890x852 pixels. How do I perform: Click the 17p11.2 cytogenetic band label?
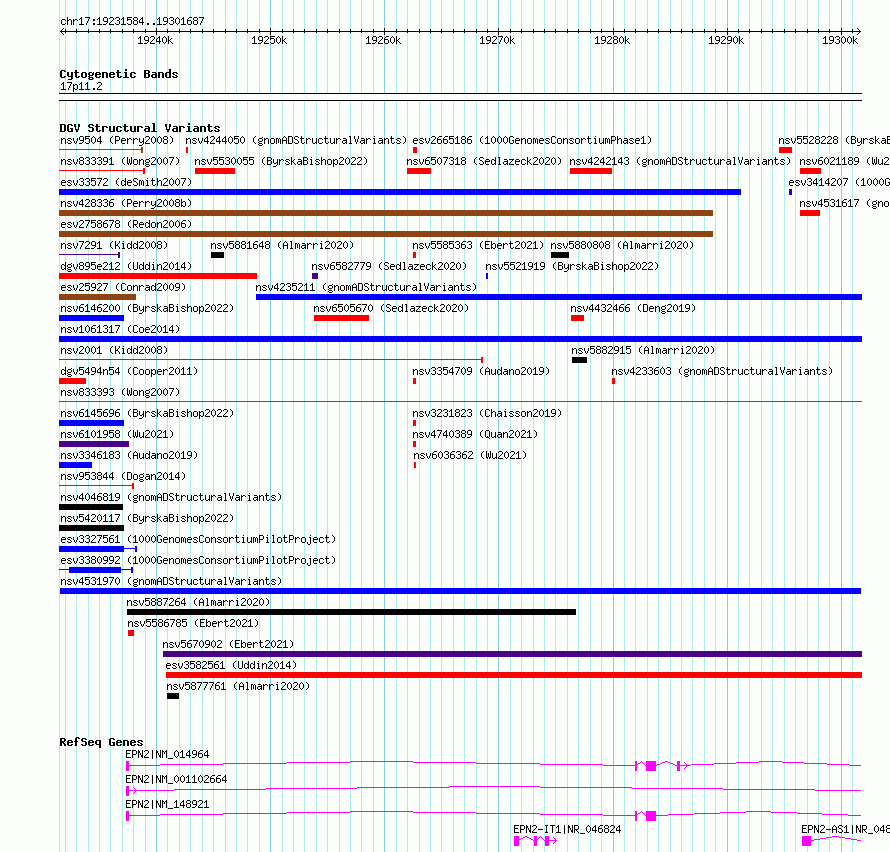81,86
